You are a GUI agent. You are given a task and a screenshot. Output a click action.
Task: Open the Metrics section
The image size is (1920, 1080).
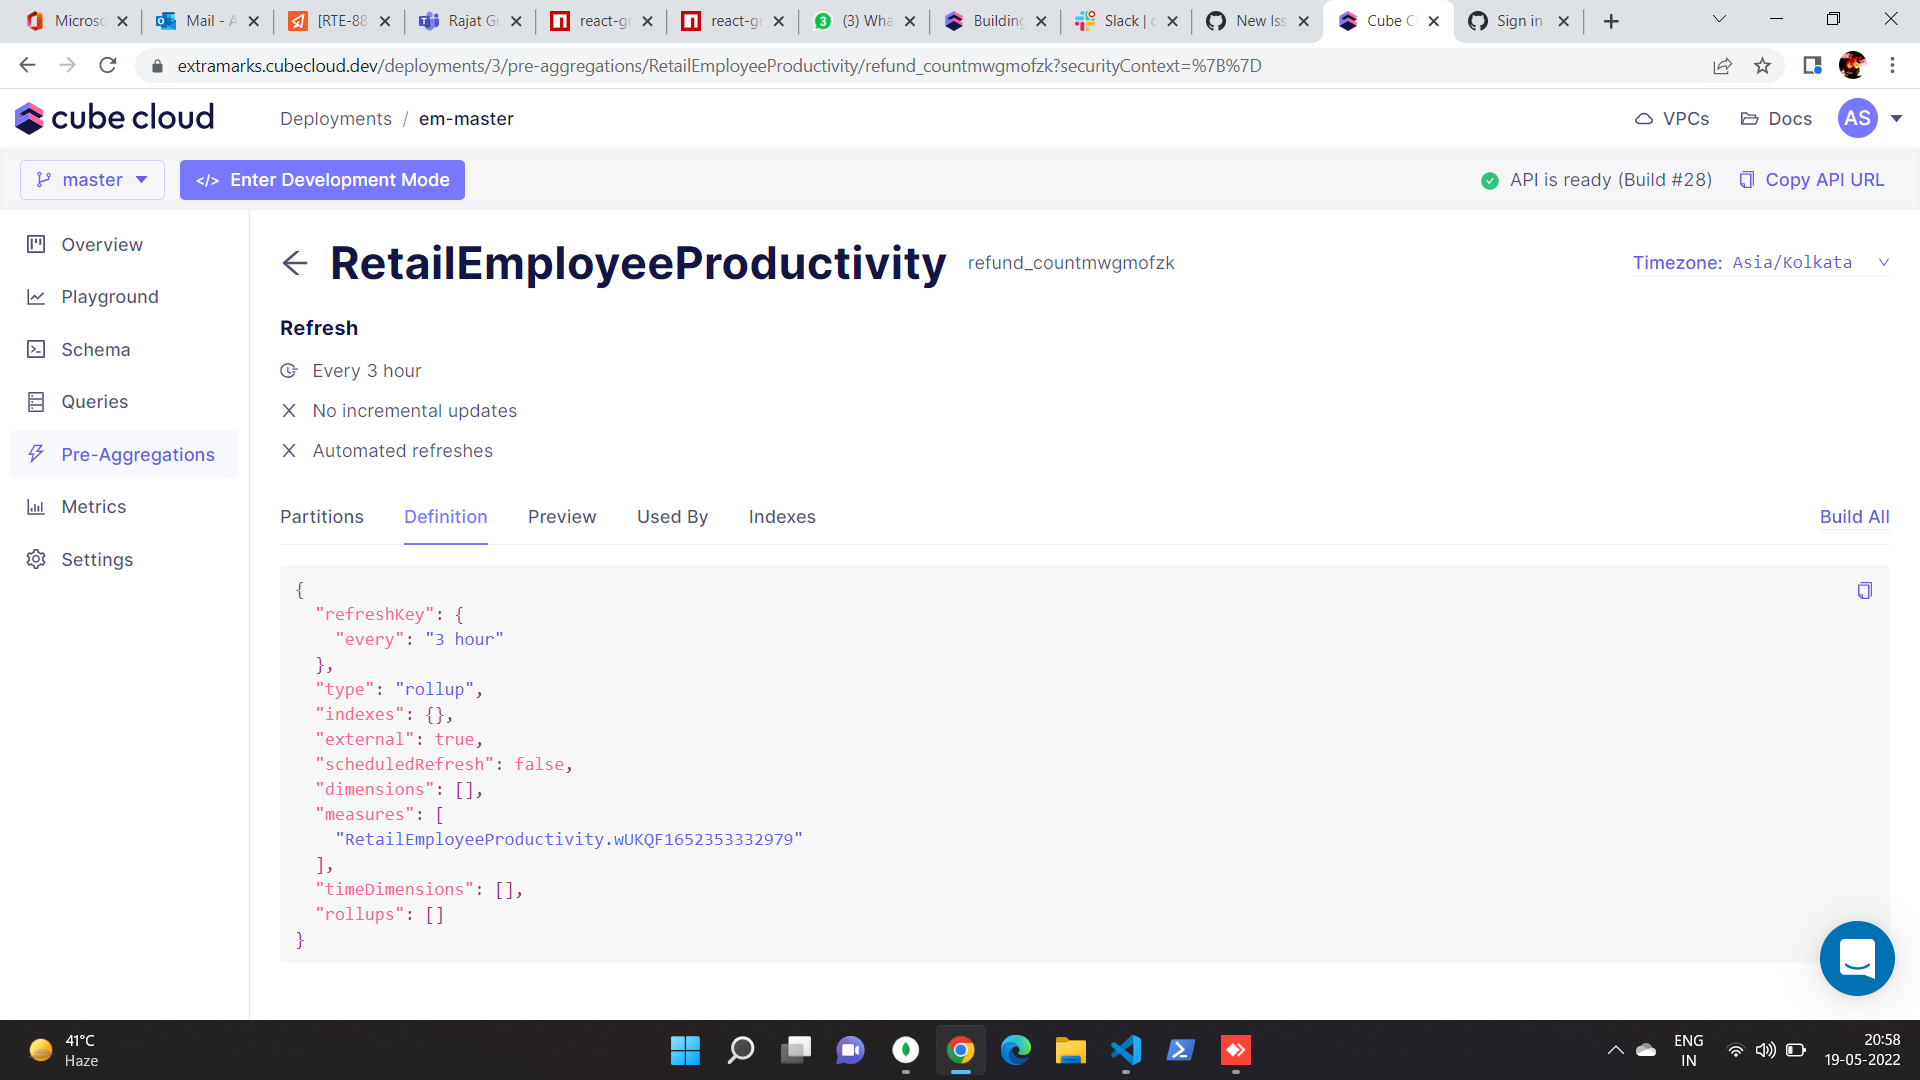pos(94,506)
